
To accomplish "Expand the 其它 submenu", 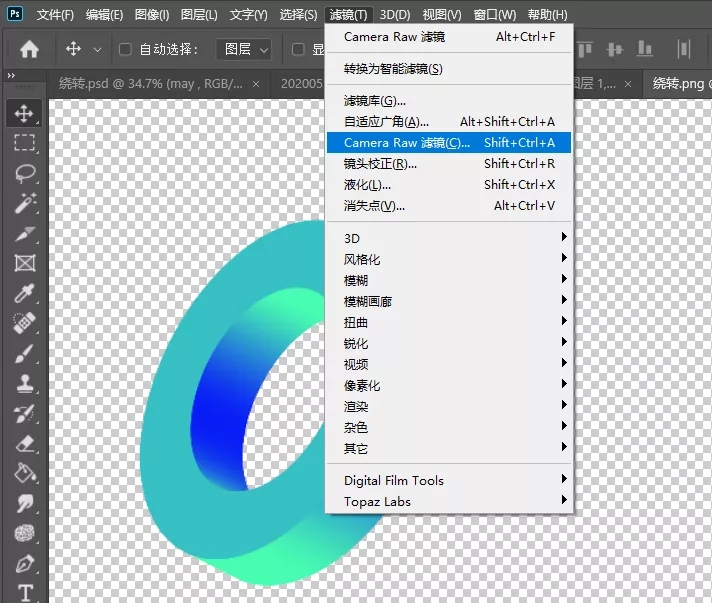I will (x=449, y=449).
